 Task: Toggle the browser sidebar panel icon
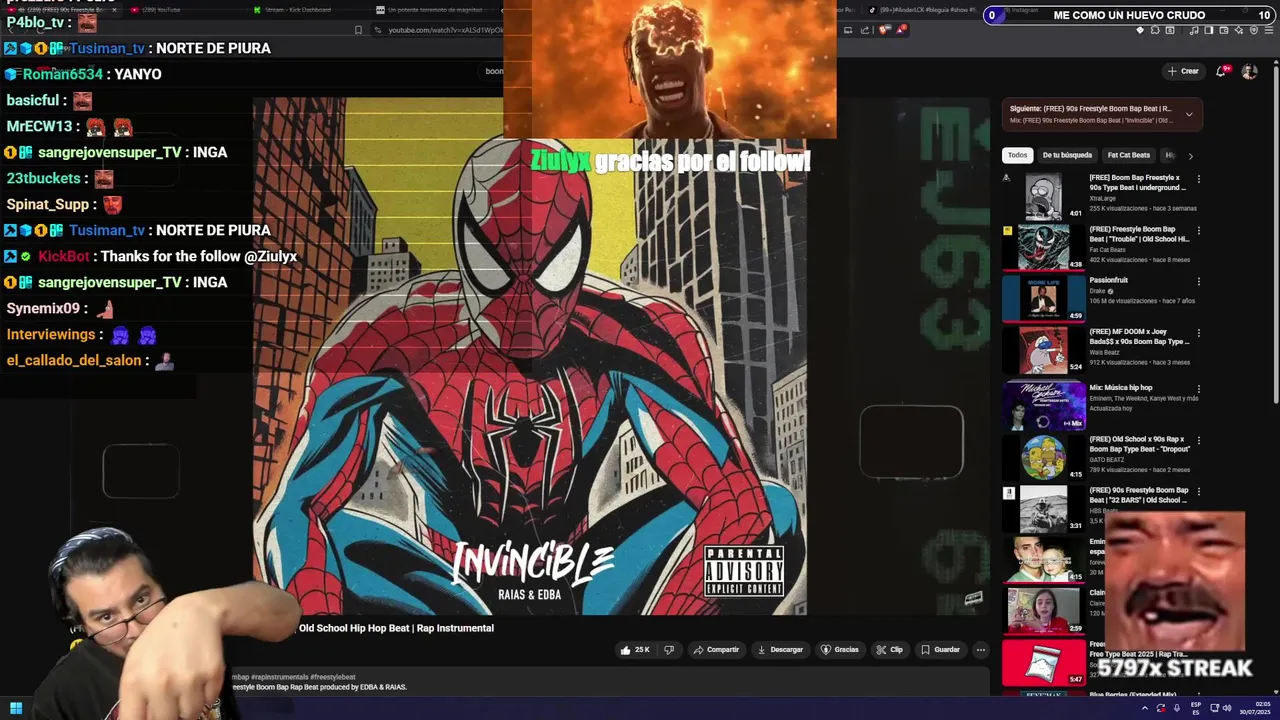(1209, 30)
